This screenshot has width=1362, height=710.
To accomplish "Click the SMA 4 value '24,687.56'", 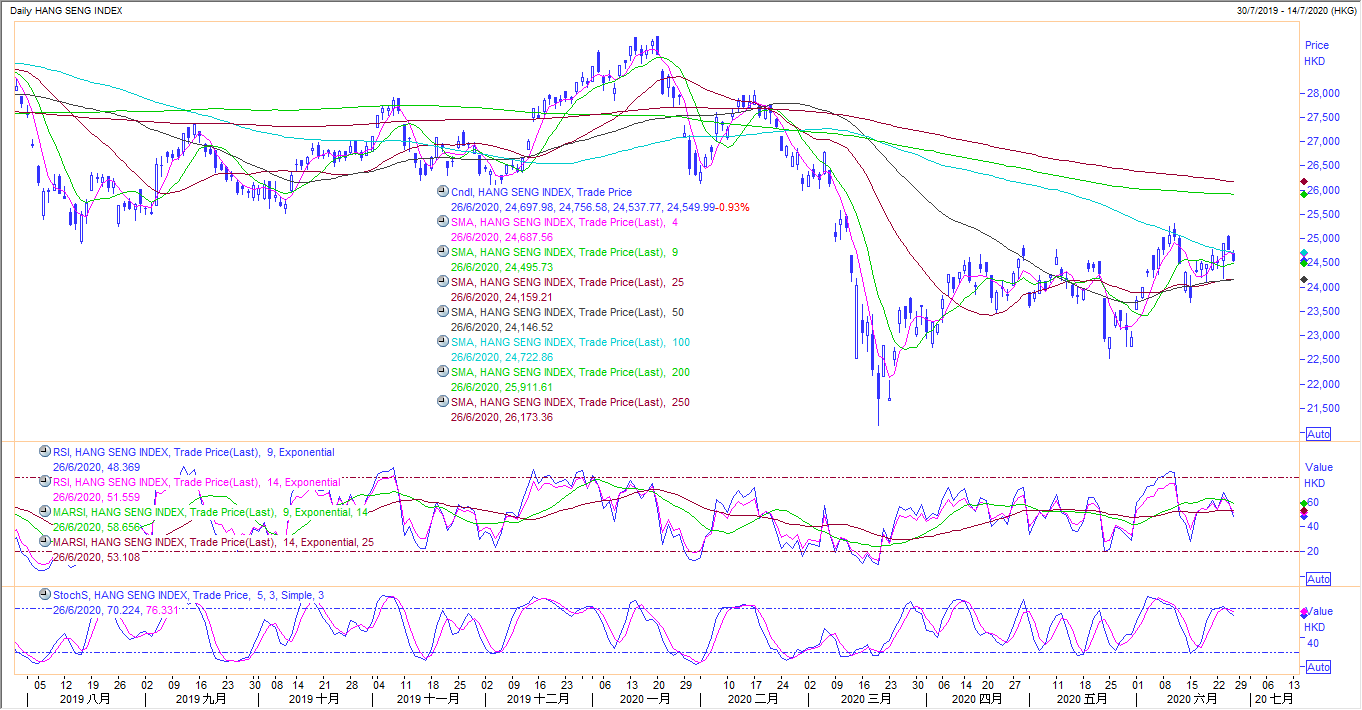I will pos(530,237).
